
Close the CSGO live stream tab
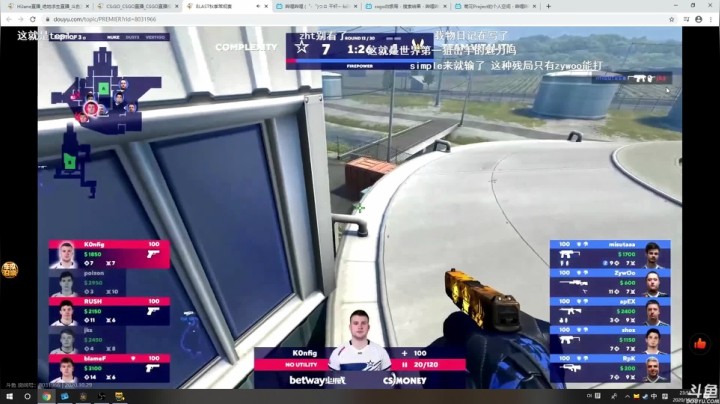click(176, 6)
